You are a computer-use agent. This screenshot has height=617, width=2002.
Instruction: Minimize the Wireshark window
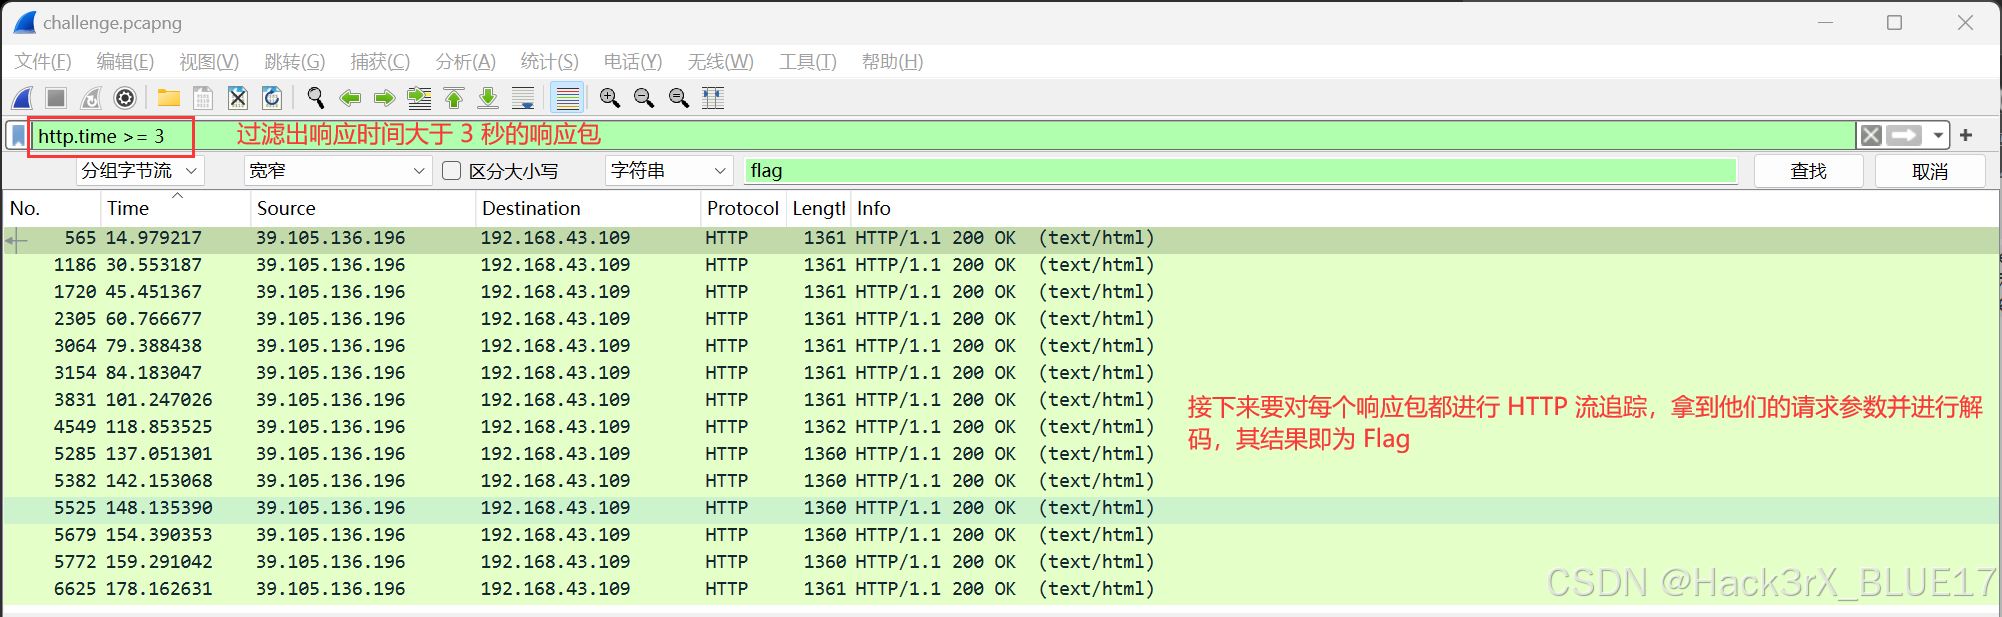(1825, 22)
